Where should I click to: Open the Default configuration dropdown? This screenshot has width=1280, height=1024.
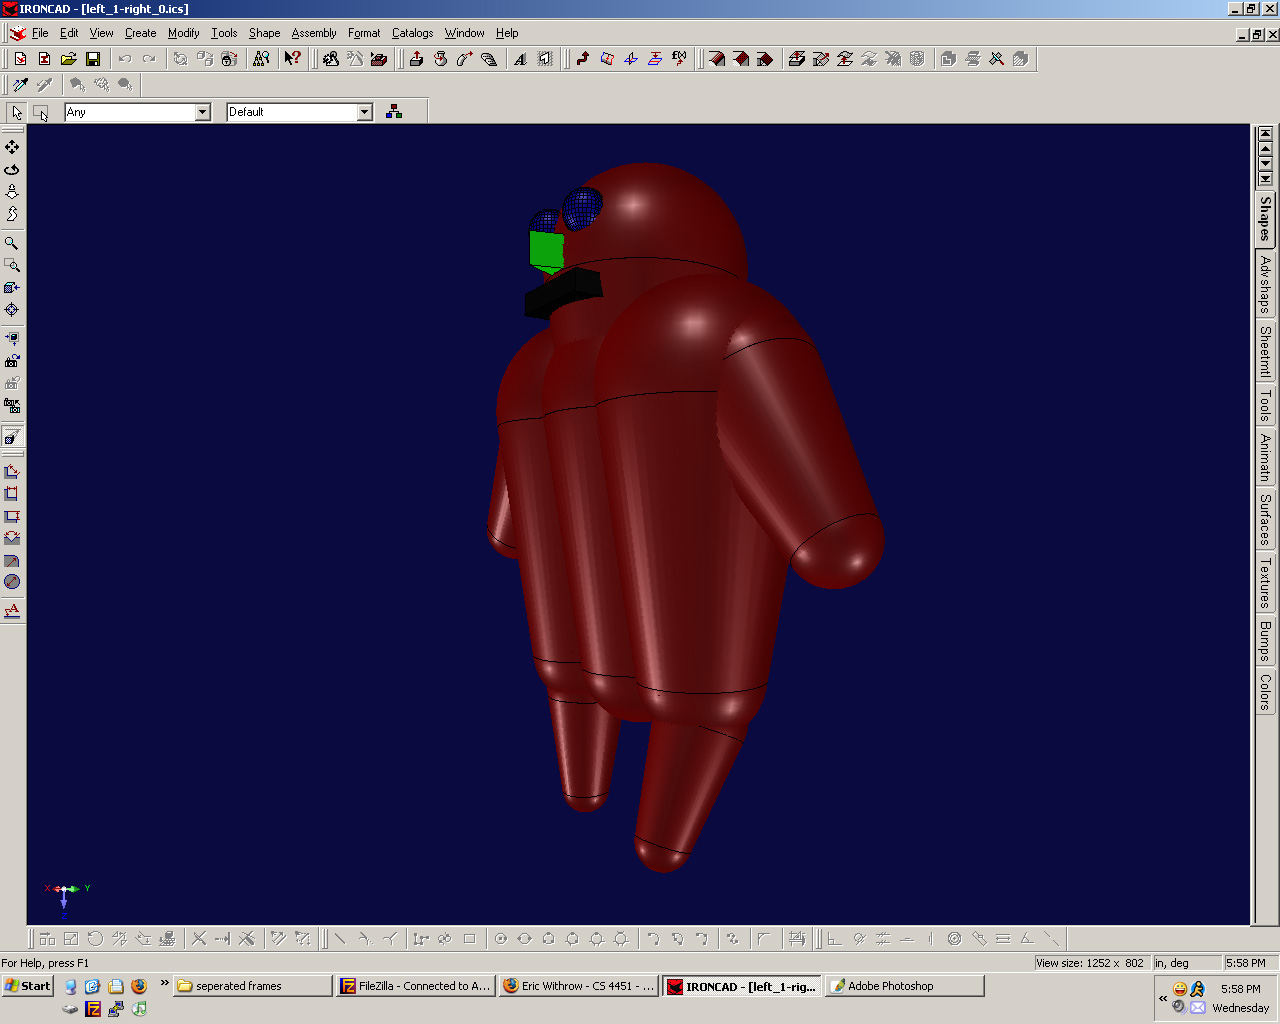click(x=365, y=112)
